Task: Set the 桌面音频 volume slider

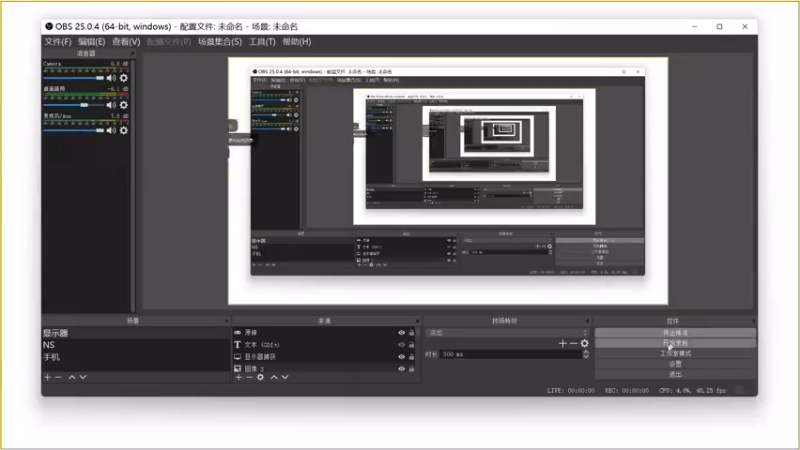Action: coord(73,105)
